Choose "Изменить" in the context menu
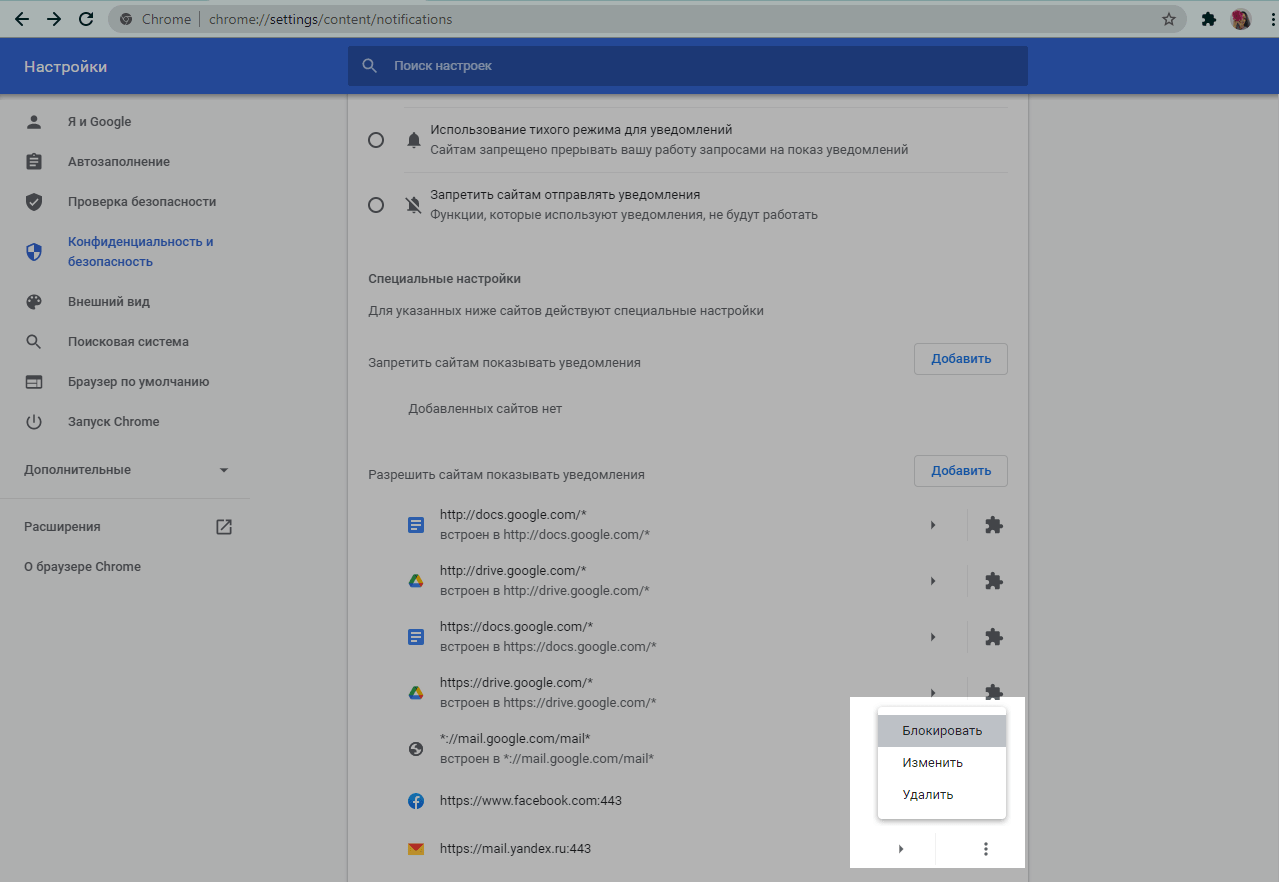 942,763
